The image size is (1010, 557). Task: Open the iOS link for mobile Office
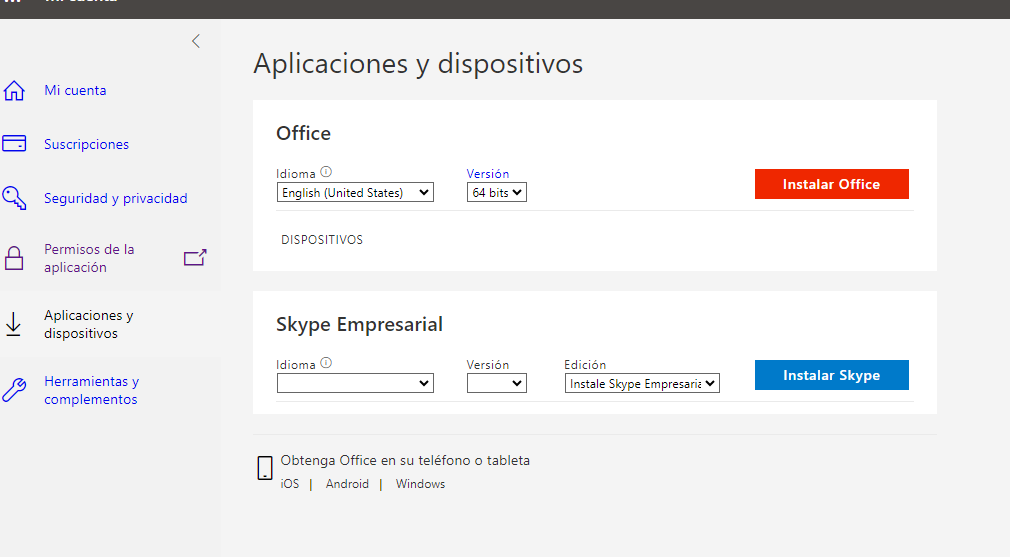[x=289, y=484]
